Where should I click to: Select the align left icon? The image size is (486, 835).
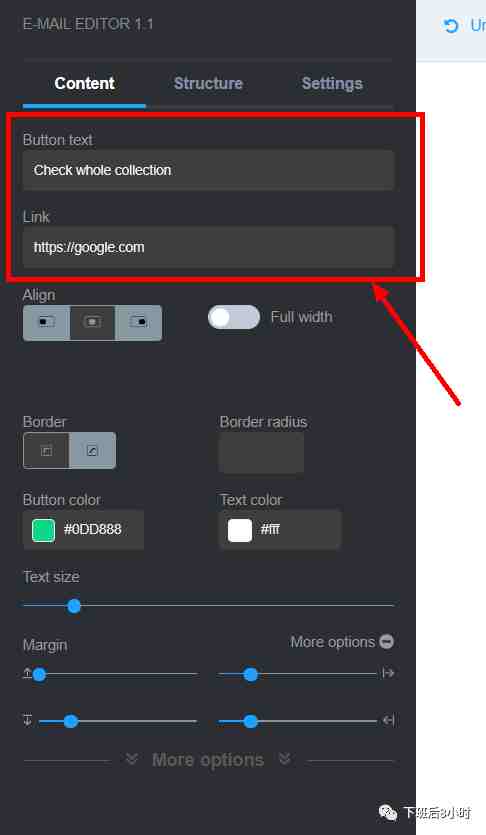46,322
